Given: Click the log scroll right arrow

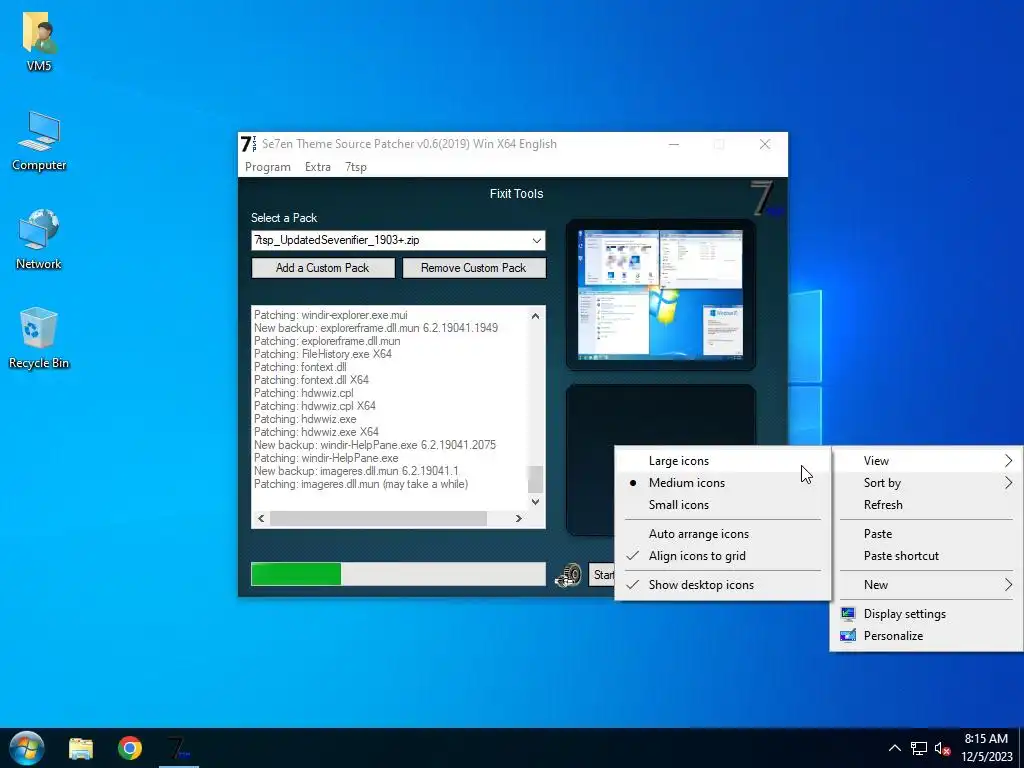Looking at the screenshot, I should point(519,518).
